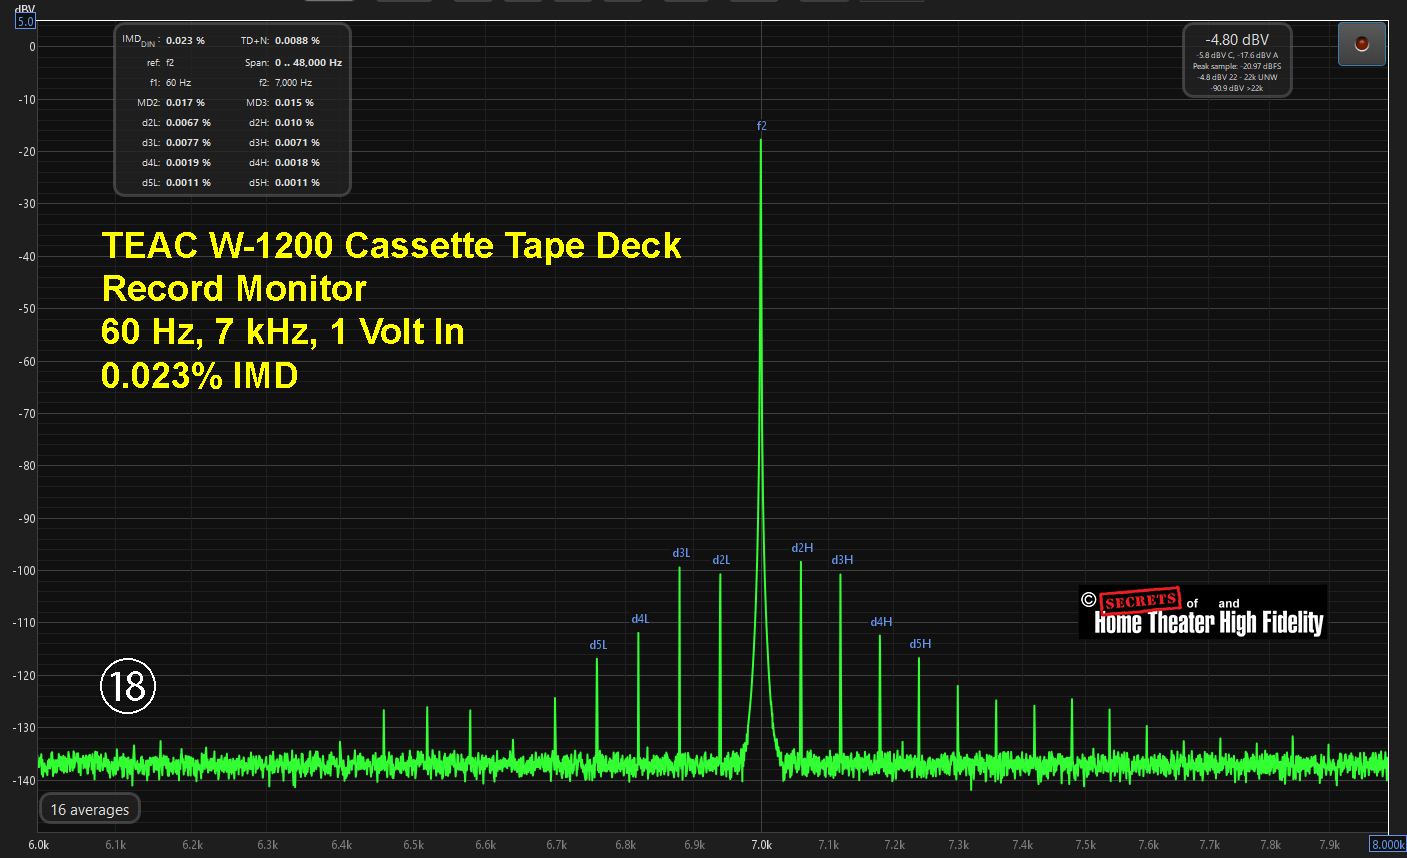
Task: Click the -4.80 dBV level readout
Action: (1237, 40)
